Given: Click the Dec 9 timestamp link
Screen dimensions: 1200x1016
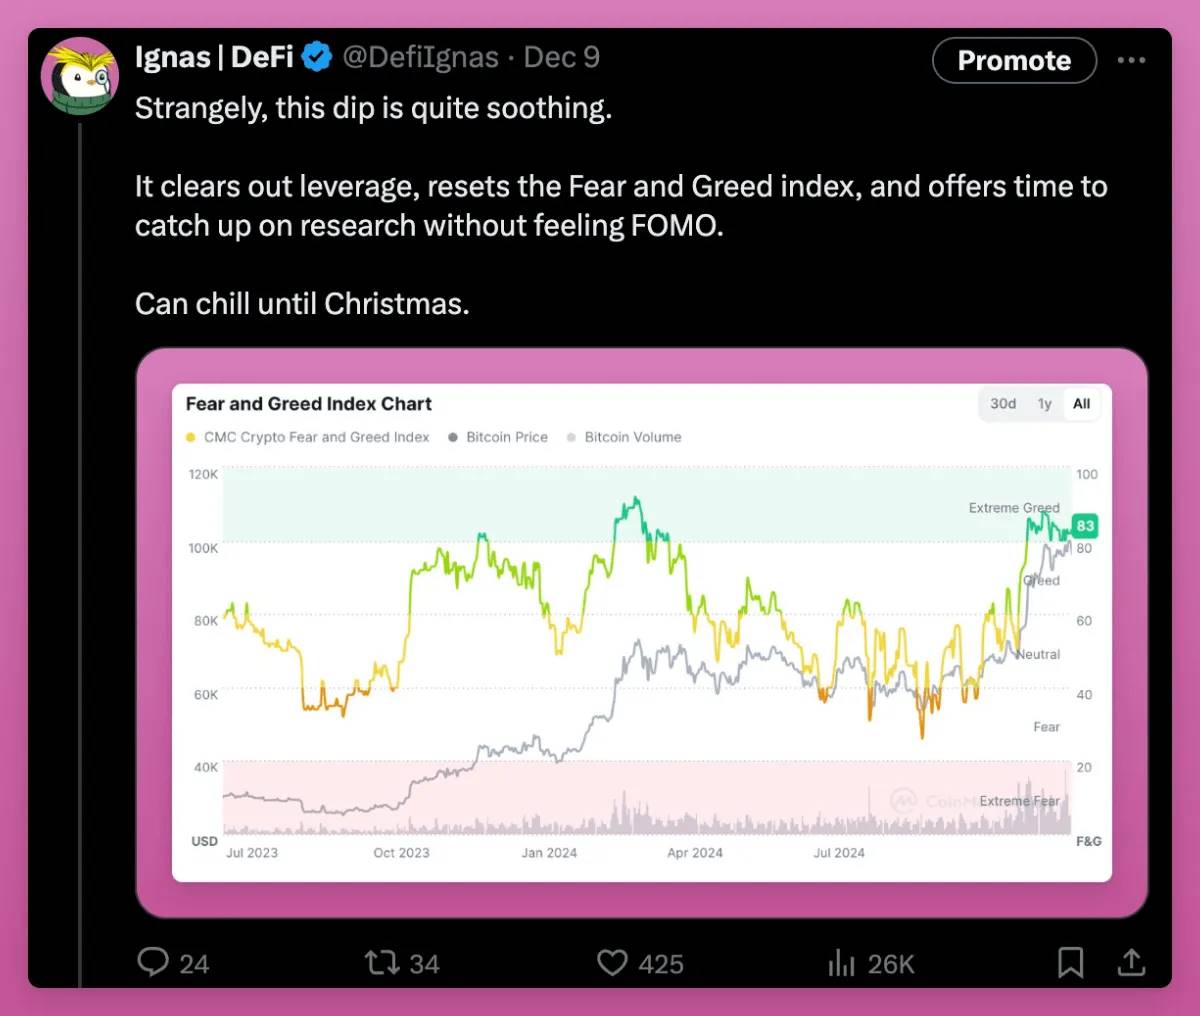Looking at the screenshot, I should (561, 57).
